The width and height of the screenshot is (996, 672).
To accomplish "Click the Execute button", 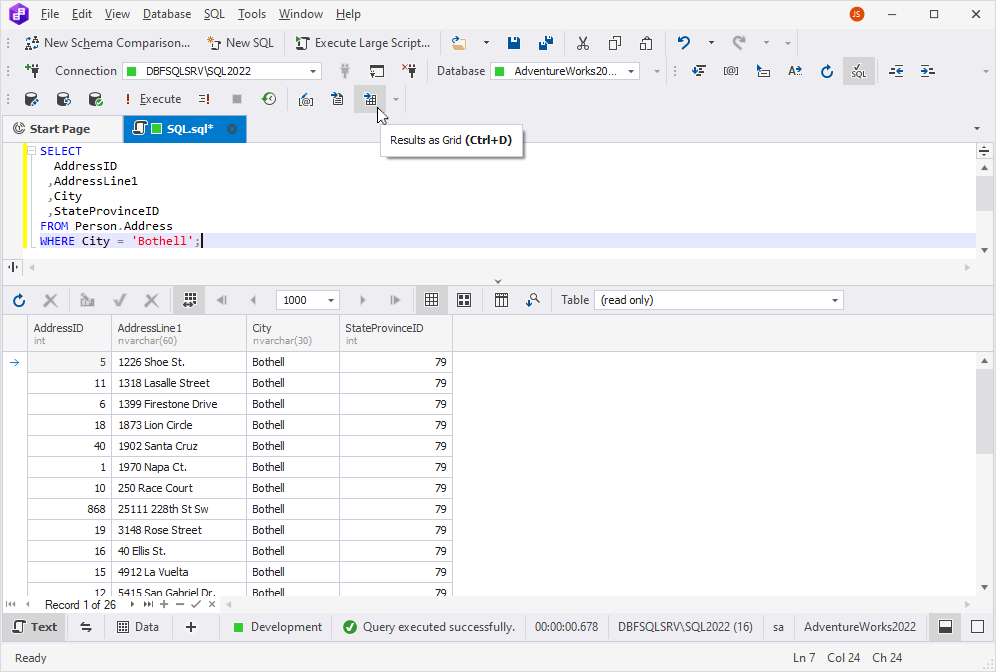I will [x=152, y=99].
